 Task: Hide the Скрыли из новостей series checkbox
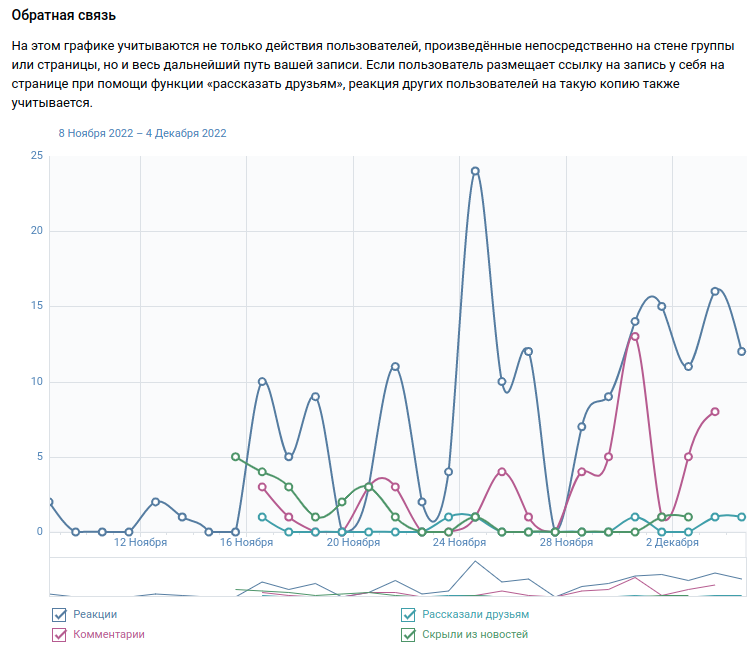click(408, 635)
